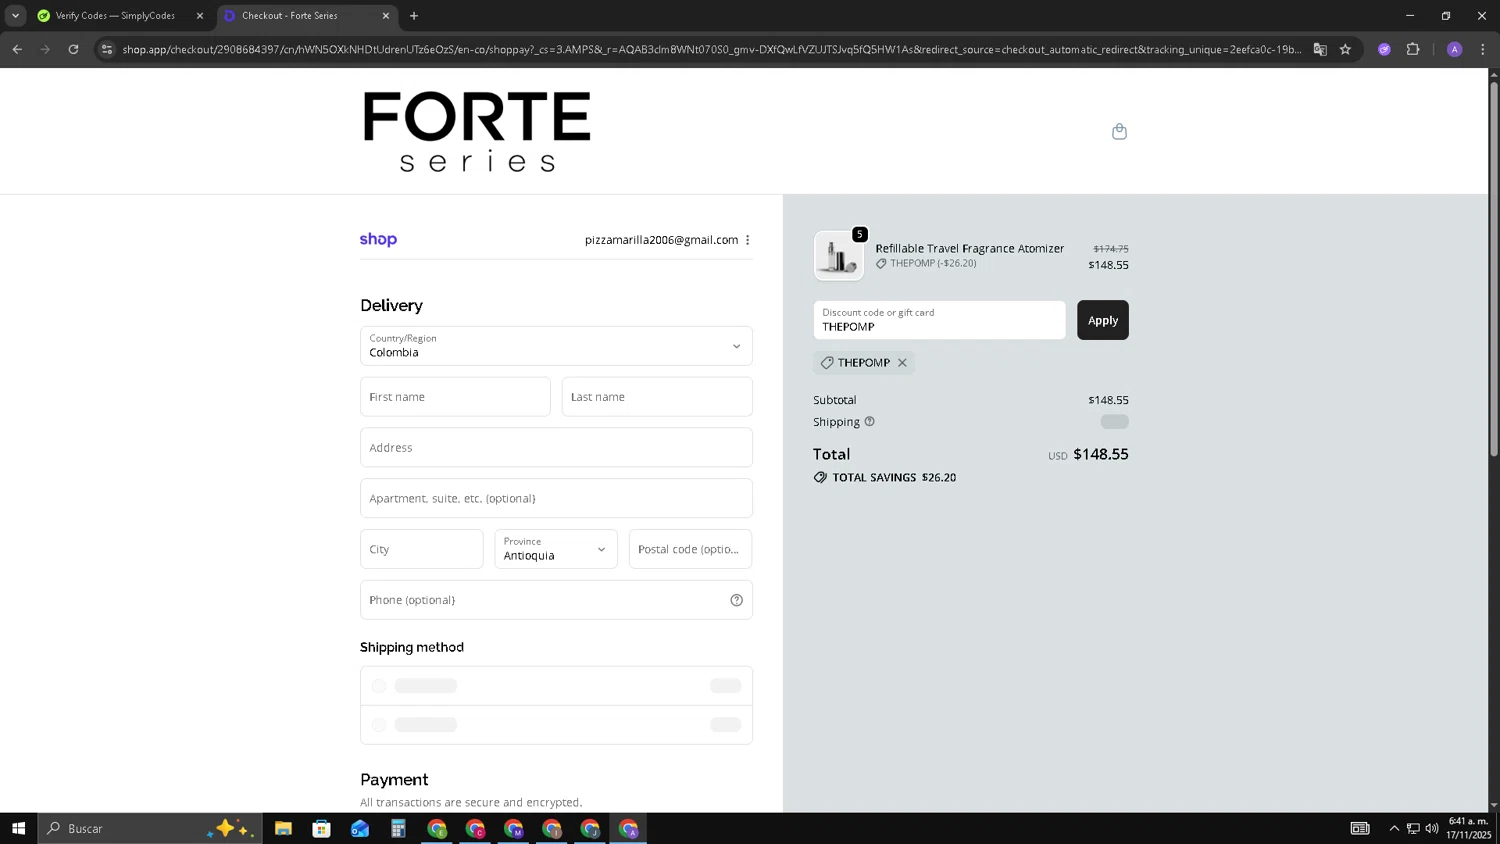Click the City input field
The image size is (1500, 844).
422,549
